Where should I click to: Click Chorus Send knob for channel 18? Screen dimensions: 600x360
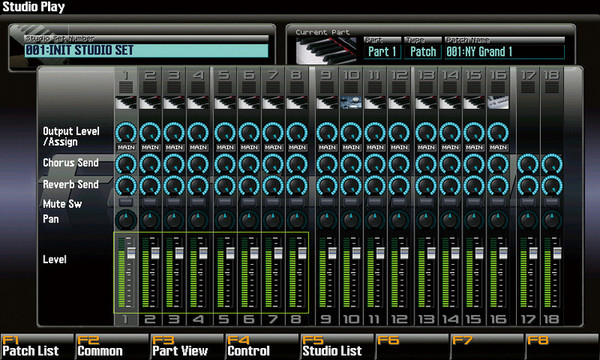point(552,164)
